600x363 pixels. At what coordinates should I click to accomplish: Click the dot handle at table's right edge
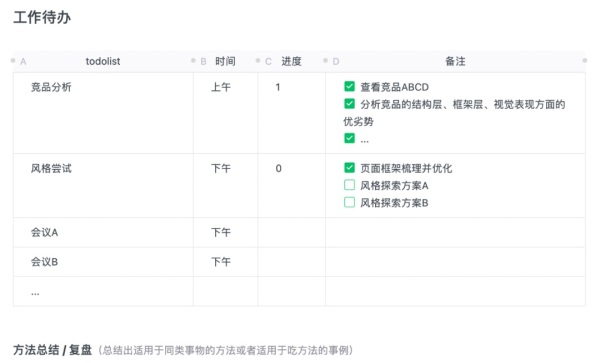(585, 60)
